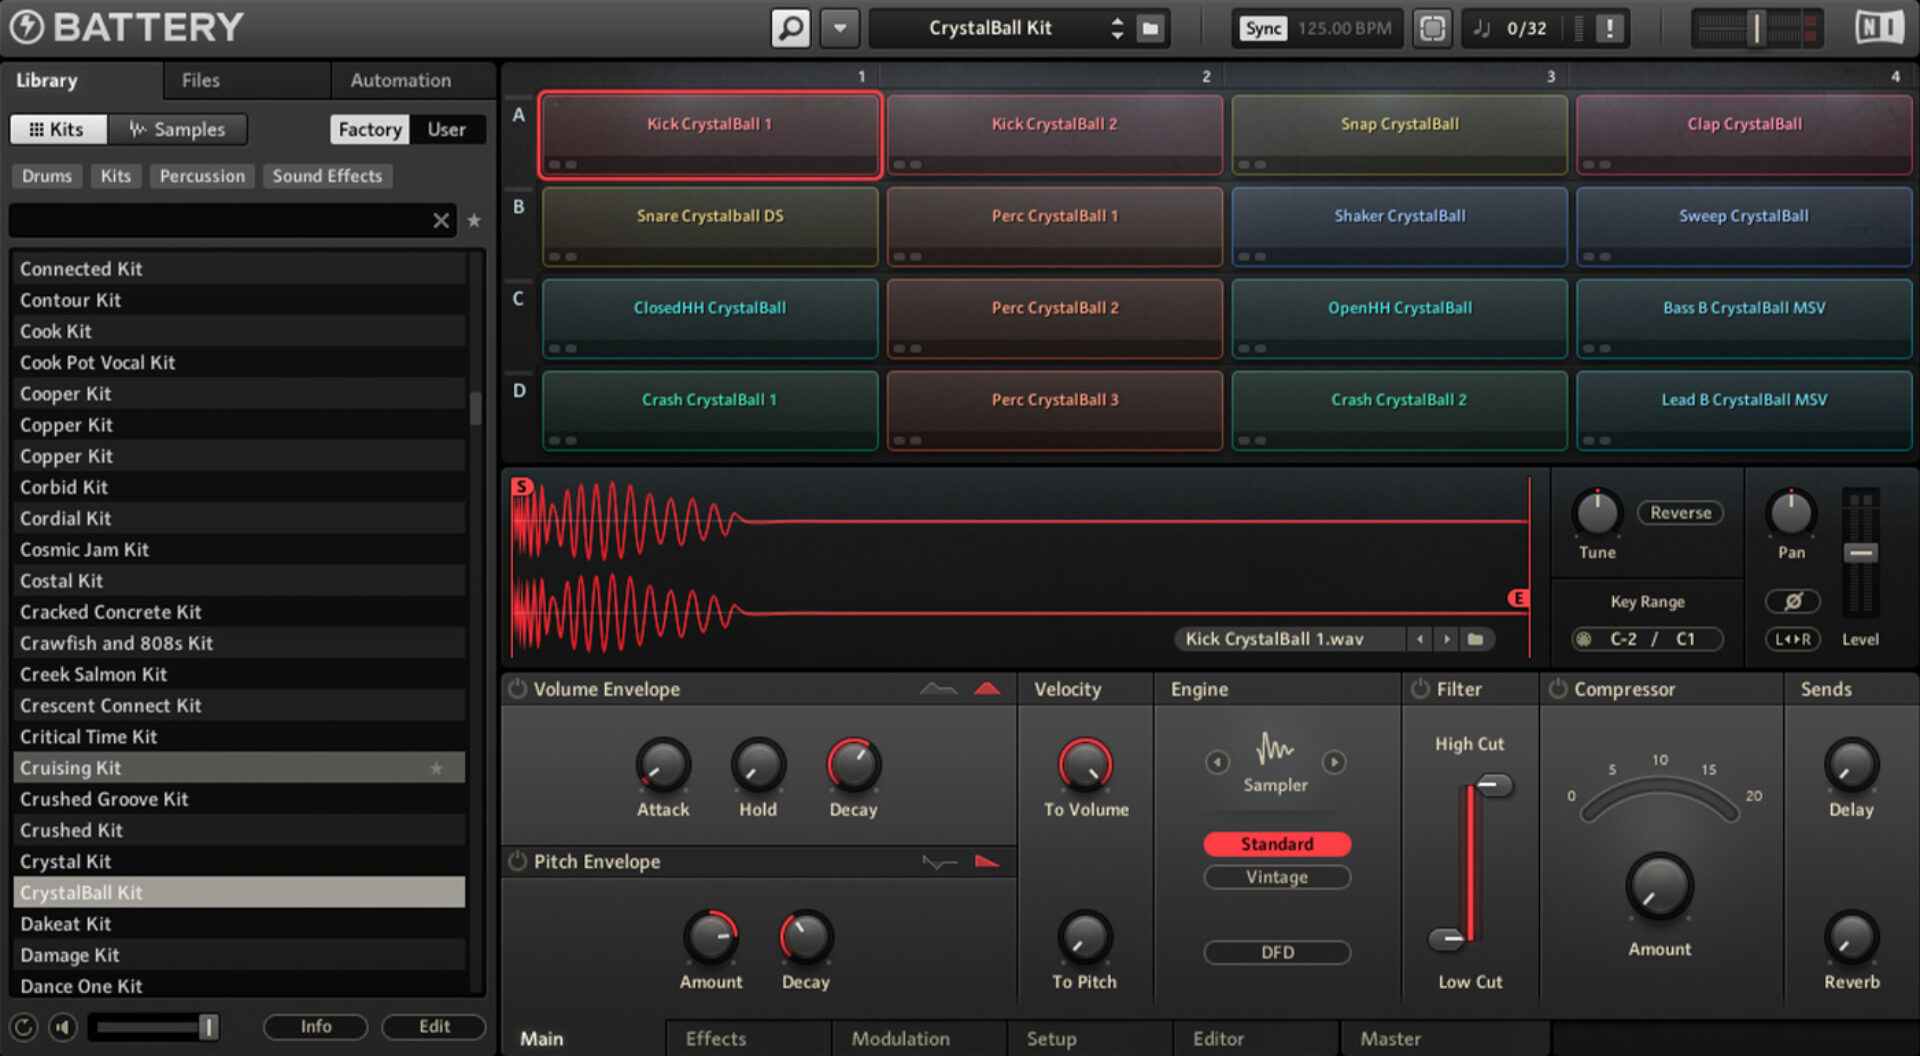The image size is (1920, 1056).
Task: Toggle the Pitch Envelope power switch
Action: click(x=518, y=861)
